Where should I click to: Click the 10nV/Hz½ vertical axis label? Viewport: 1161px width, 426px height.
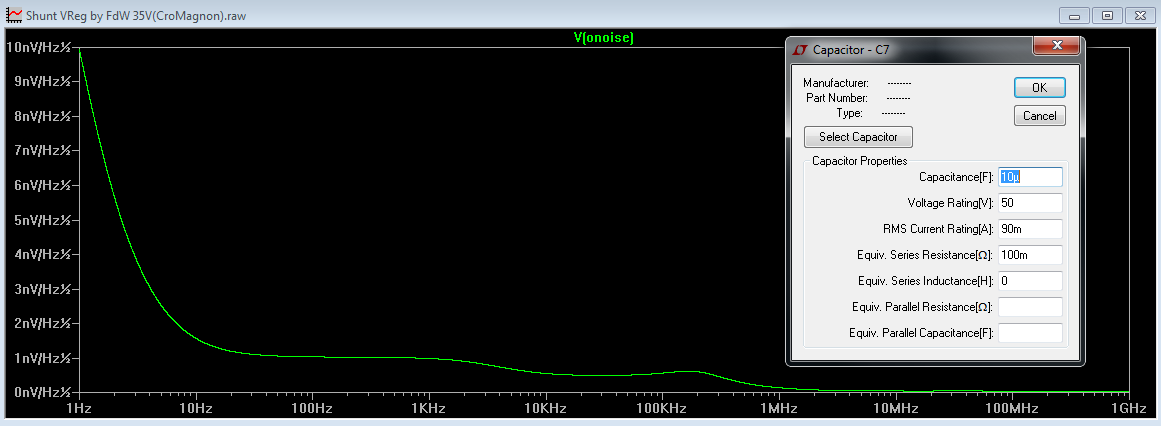click(x=38, y=47)
